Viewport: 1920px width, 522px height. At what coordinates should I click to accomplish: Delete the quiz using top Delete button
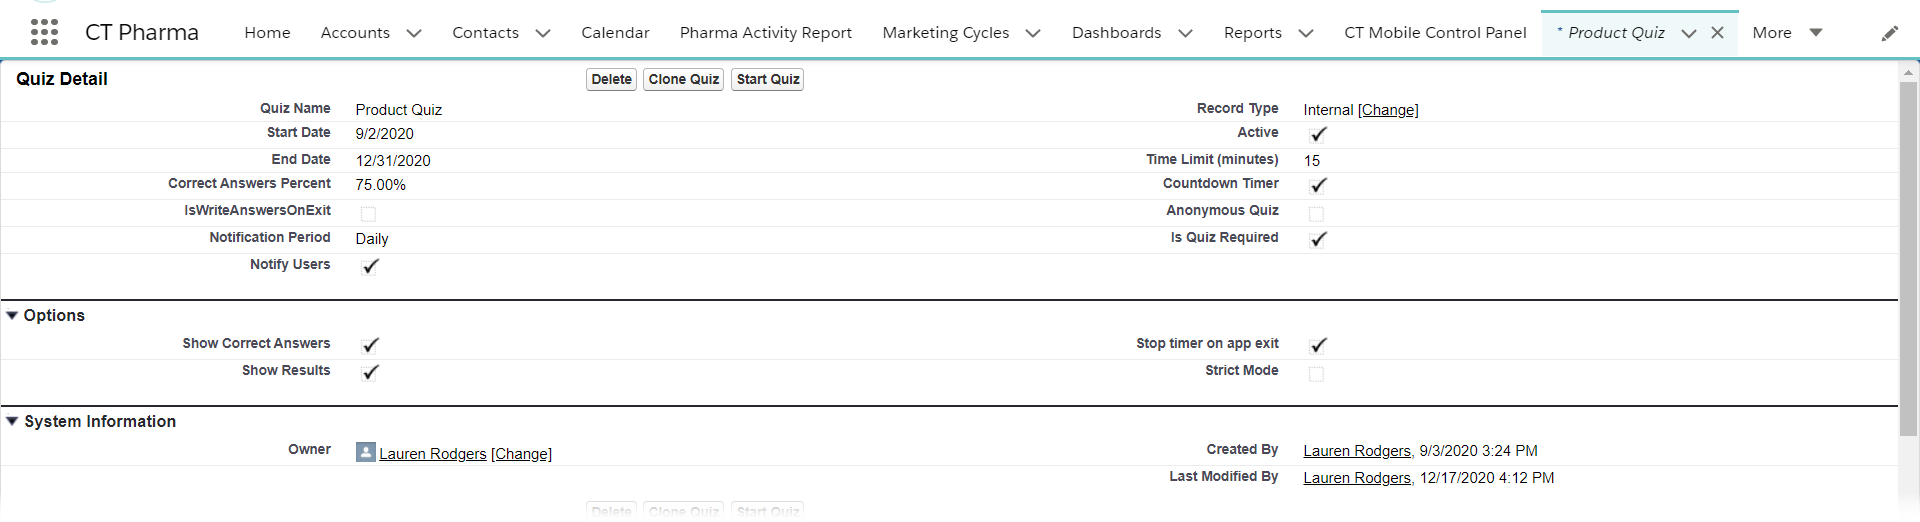(611, 79)
